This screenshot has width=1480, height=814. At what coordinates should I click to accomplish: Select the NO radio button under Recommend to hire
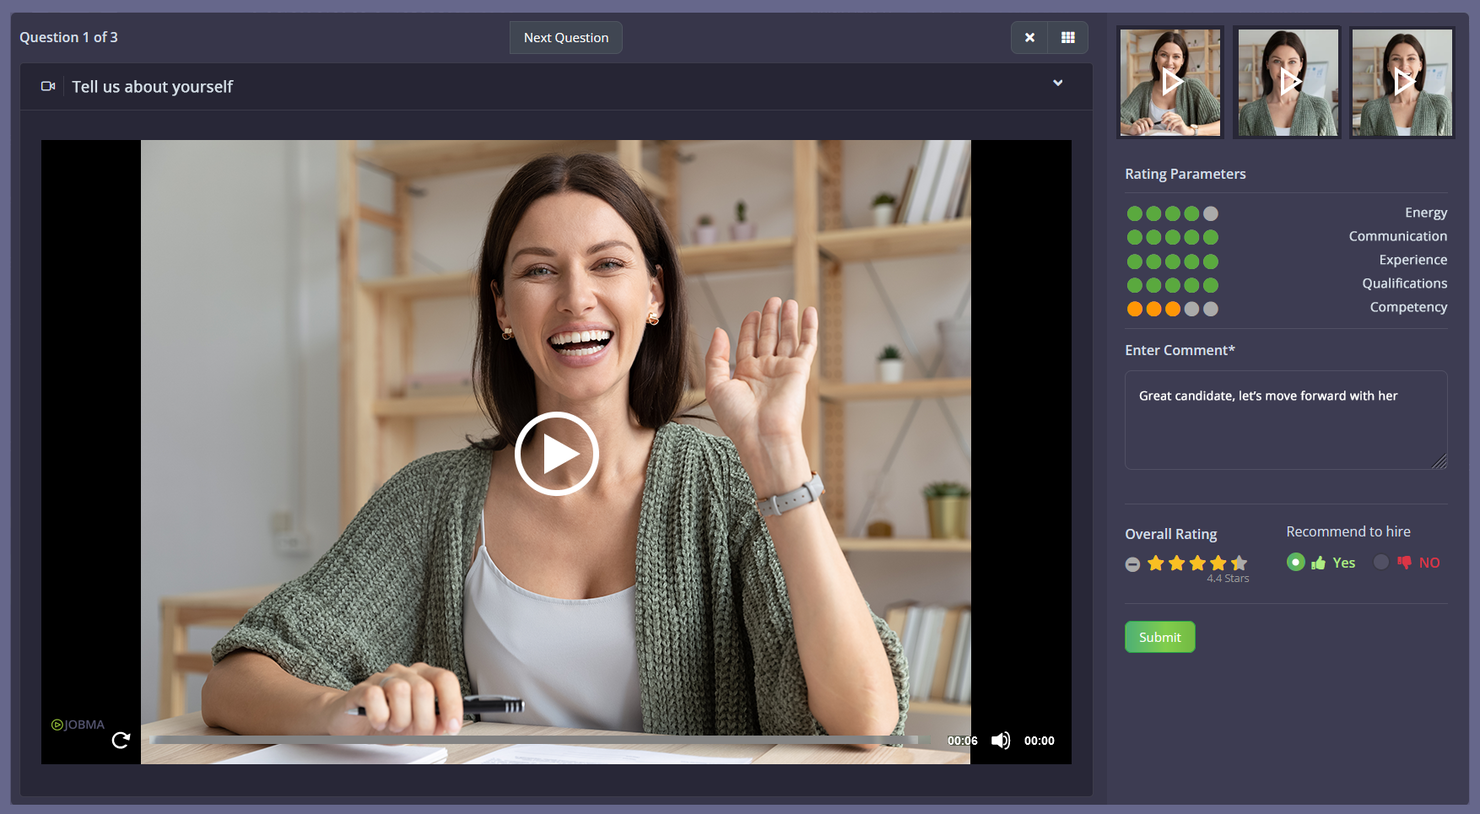point(1381,562)
